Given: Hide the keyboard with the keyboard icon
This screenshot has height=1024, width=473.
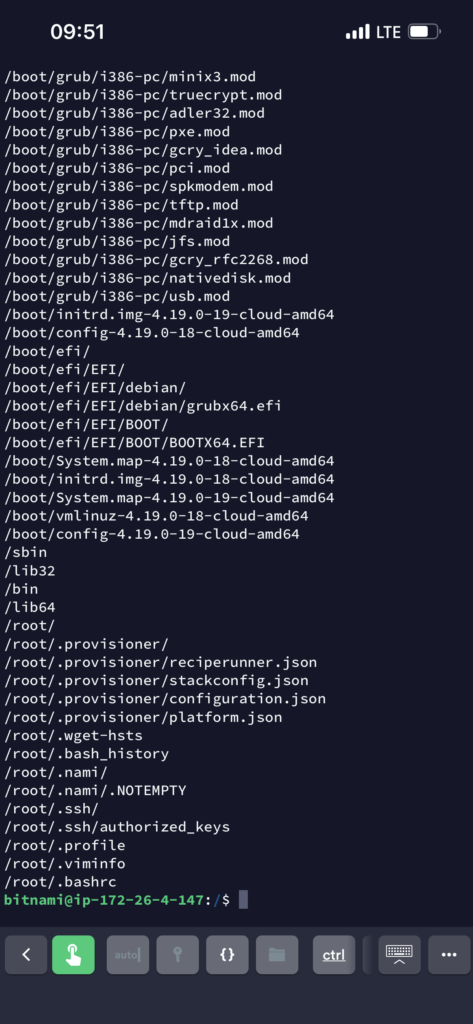Looking at the screenshot, I should pyautogui.click(x=399, y=955).
